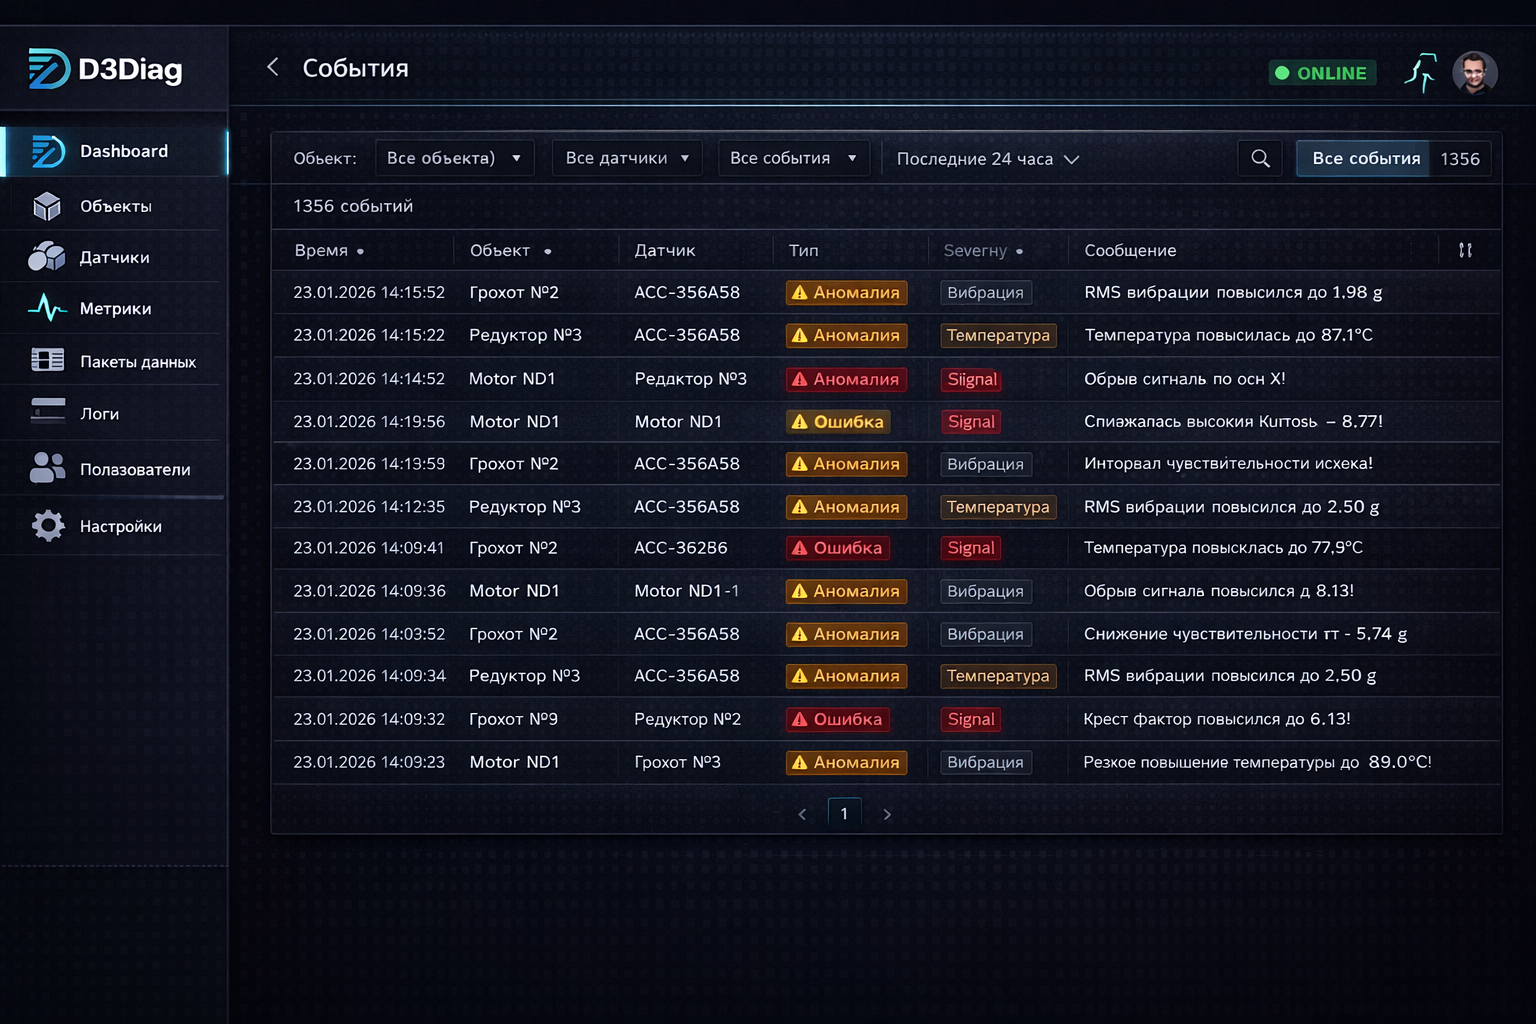Click the Вибрация tag in 14:03:52 row
Screen dimensions: 1536x1024
985,634
